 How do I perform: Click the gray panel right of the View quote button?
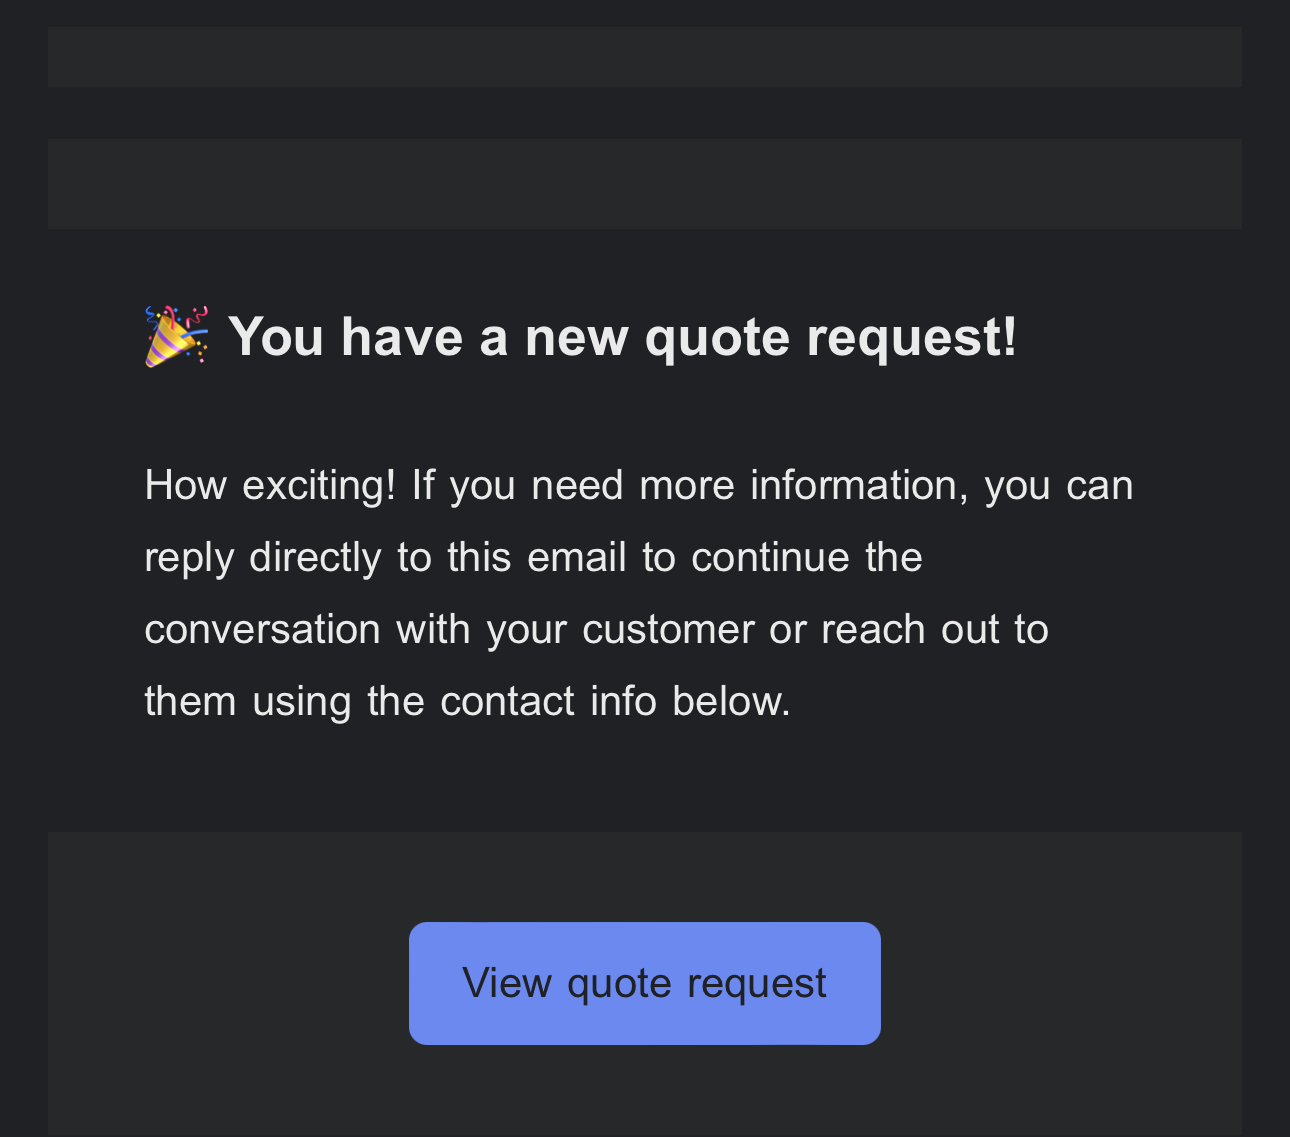click(1061, 984)
